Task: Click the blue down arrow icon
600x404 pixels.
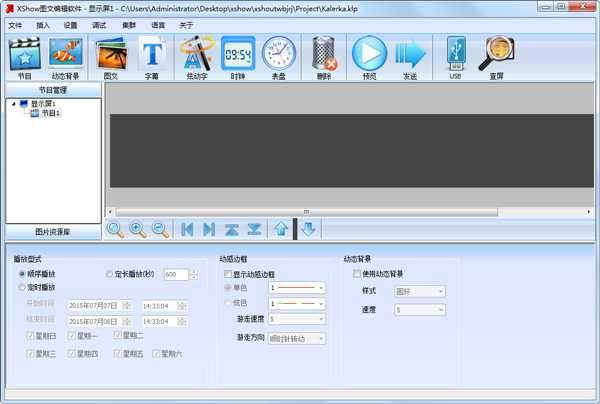Action: (x=308, y=229)
